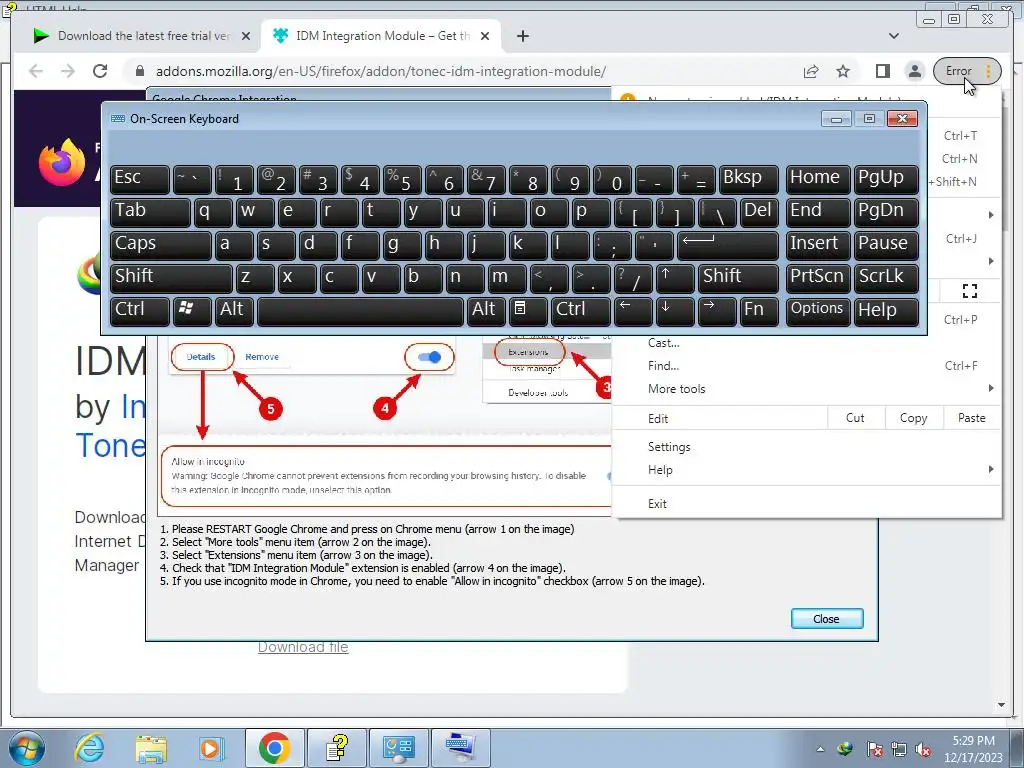
Task: Click the Bksp key on keyboard
Action: pos(748,180)
